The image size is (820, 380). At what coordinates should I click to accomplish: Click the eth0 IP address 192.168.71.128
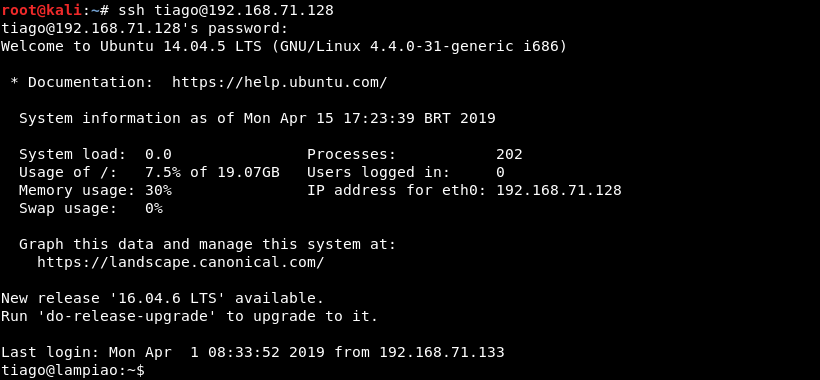point(559,190)
